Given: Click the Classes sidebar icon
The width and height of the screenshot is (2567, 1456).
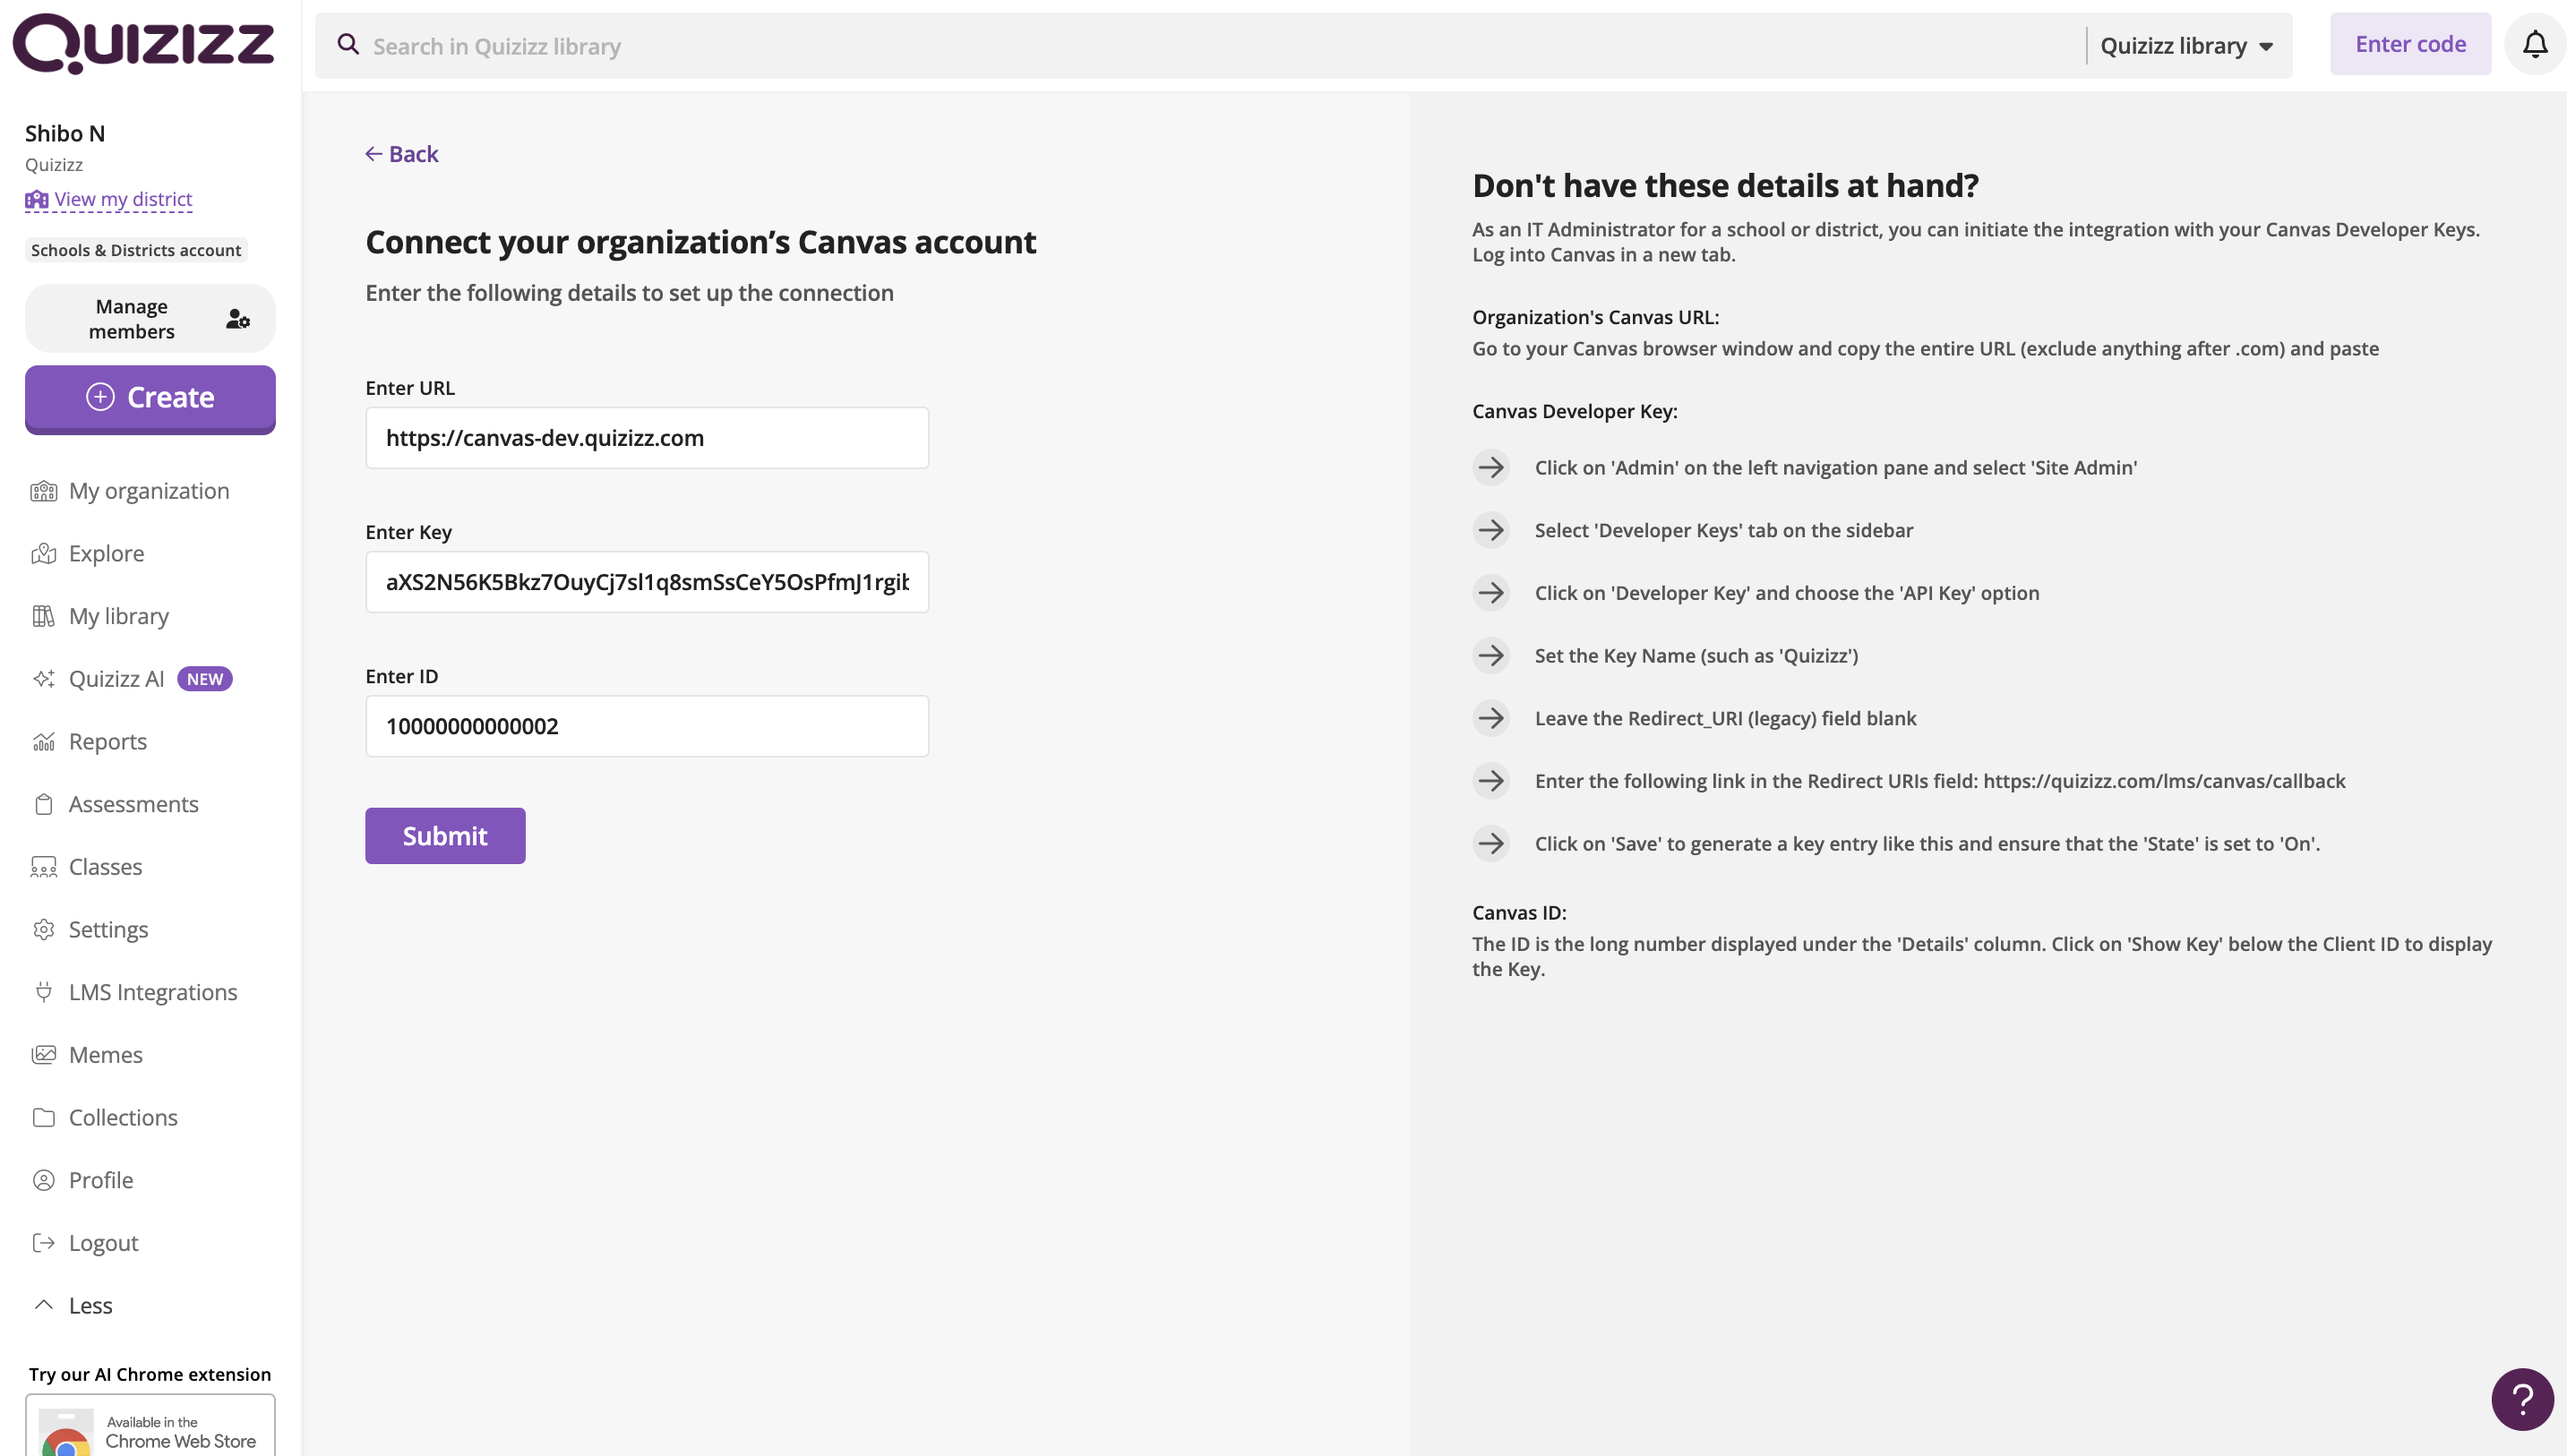Looking at the screenshot, I should pos(43,867).
